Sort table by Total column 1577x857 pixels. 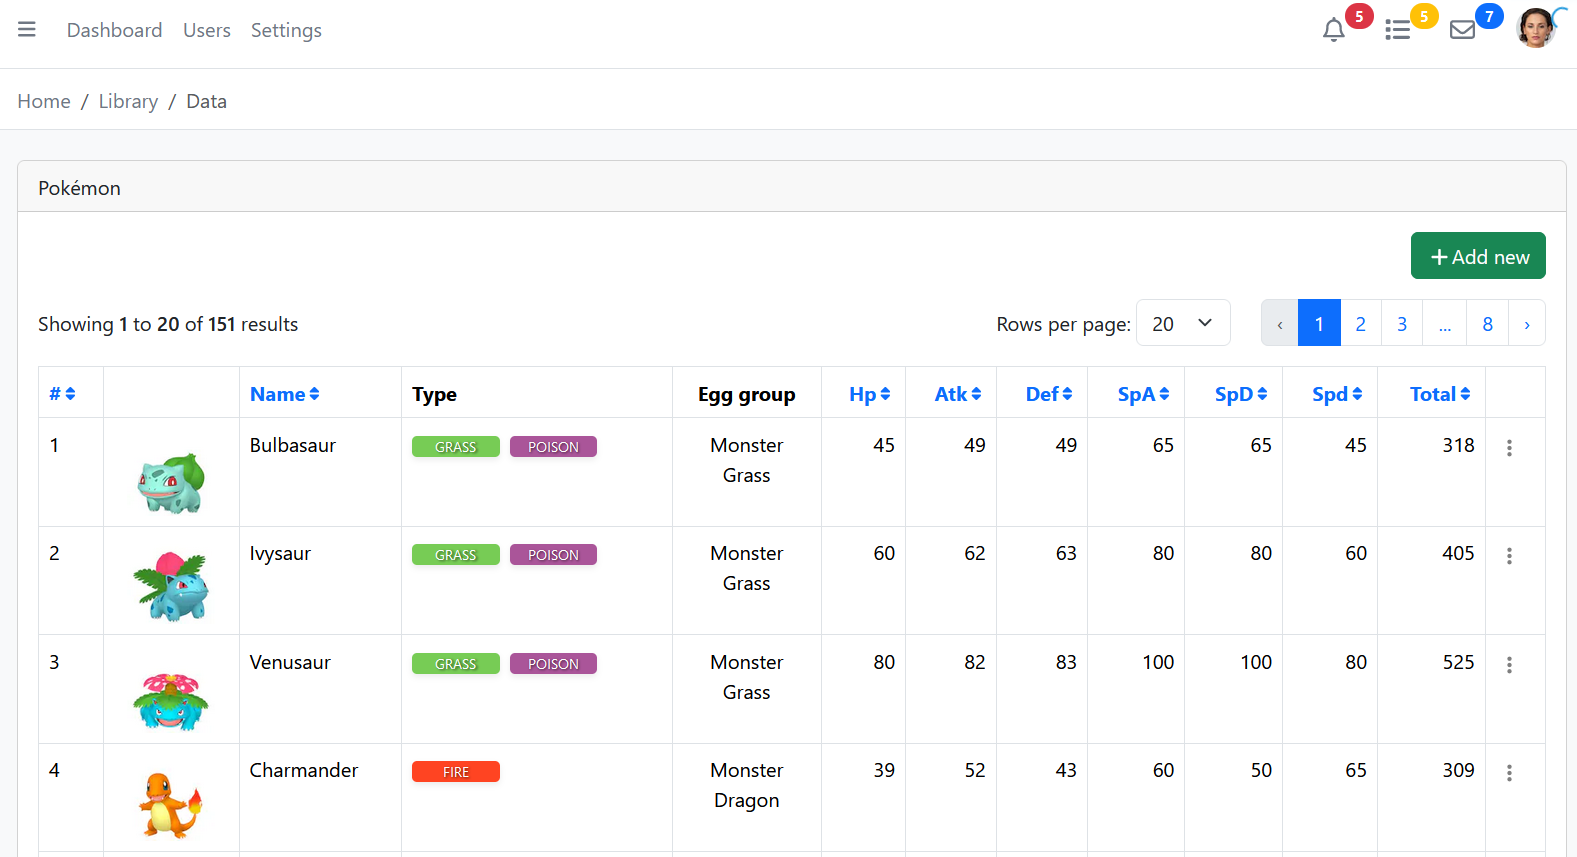[1440, 394]
